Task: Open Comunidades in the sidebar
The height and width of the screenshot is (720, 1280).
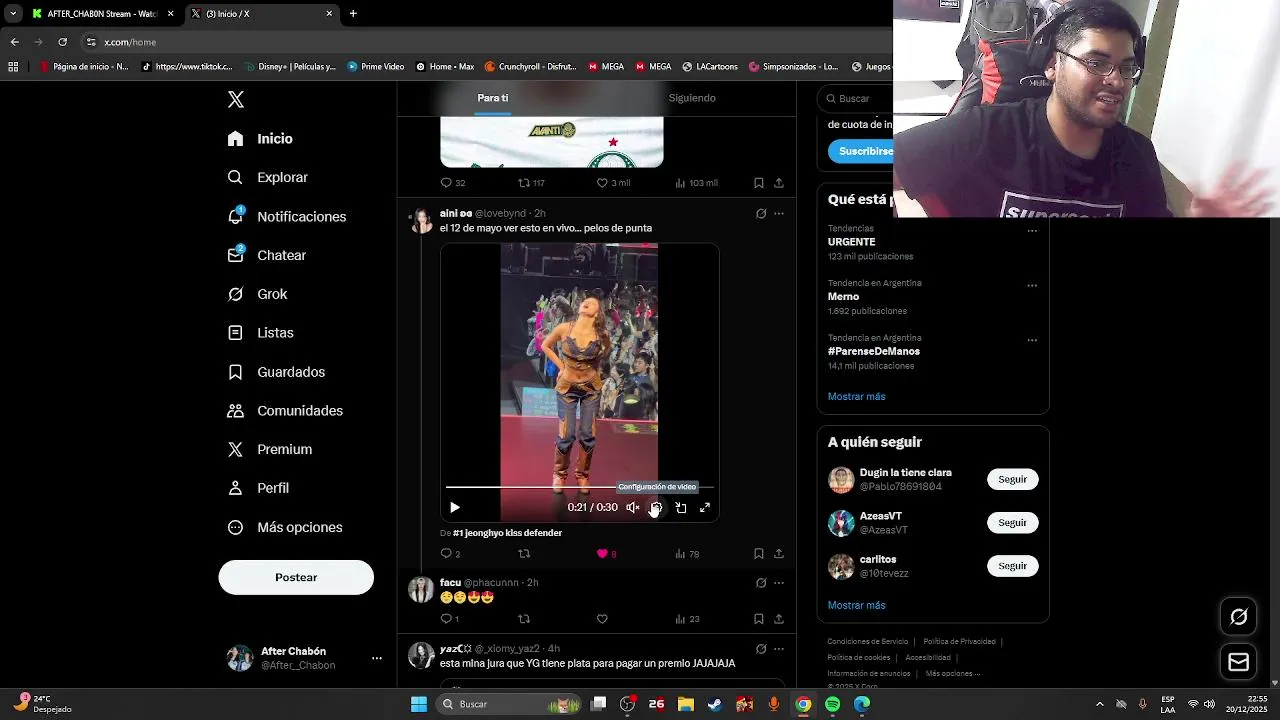Action: 285,411
